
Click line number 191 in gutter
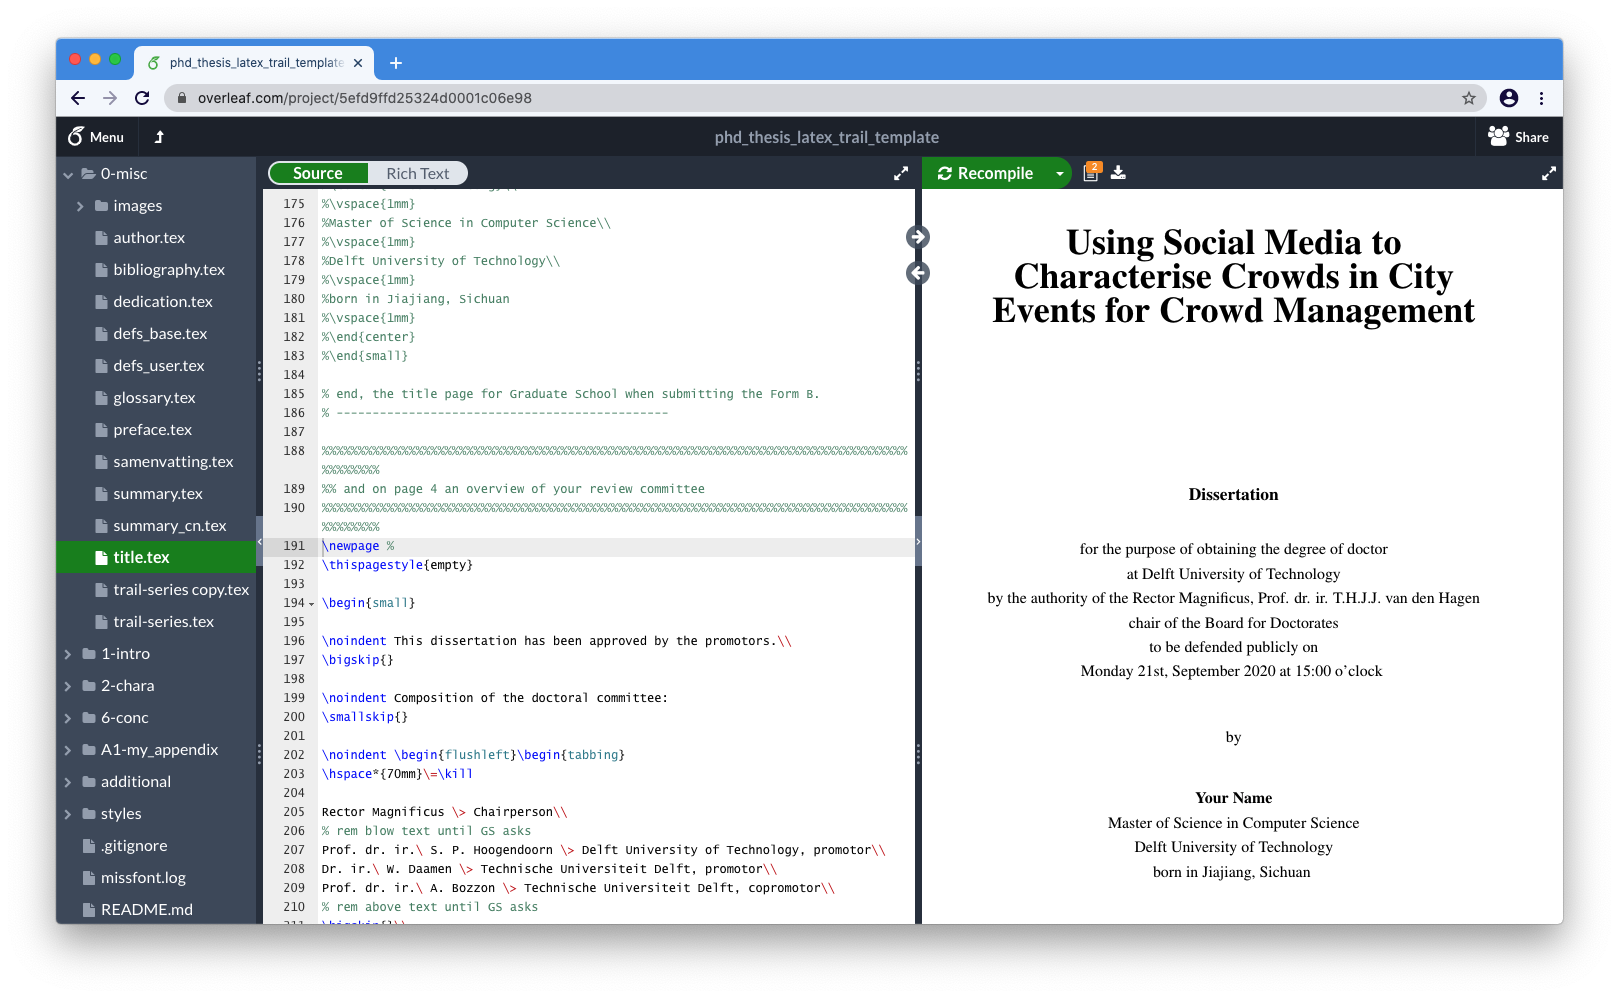[294, 546]
